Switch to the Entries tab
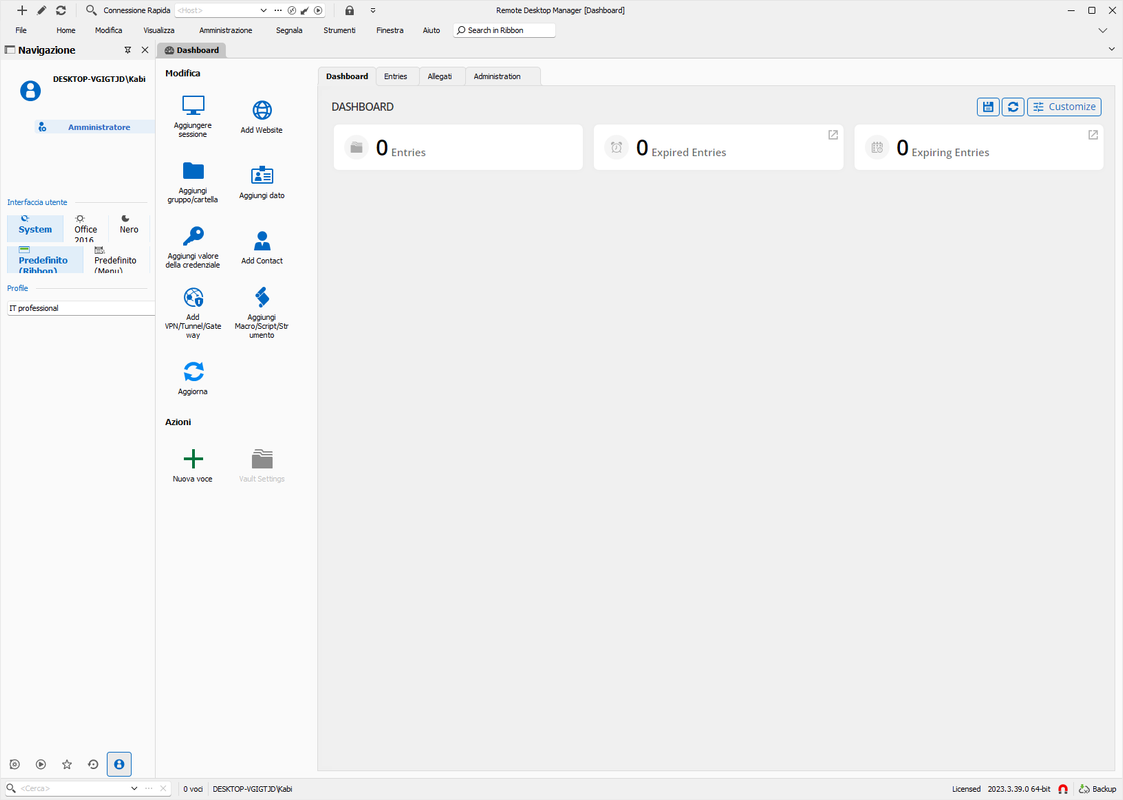 coord(395,76)
